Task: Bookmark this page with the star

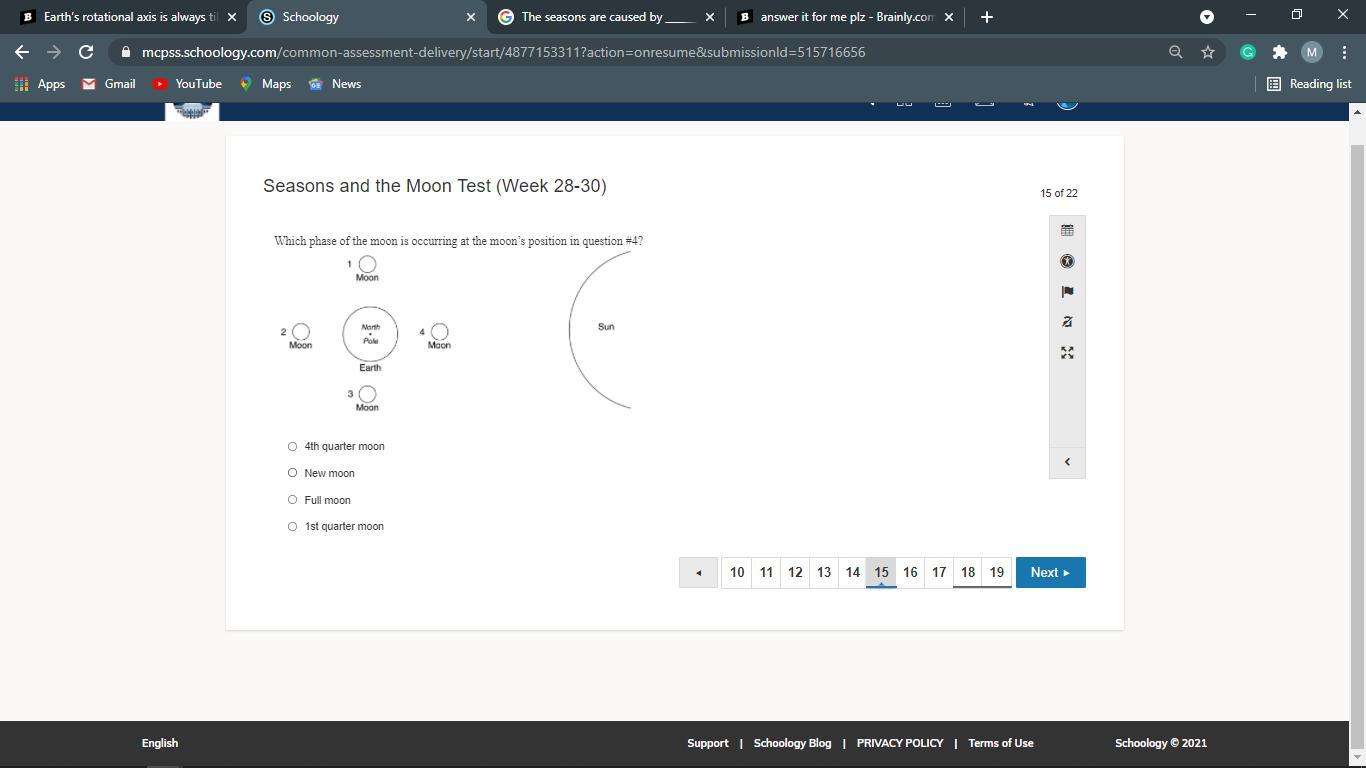Action: (1208, 52)
